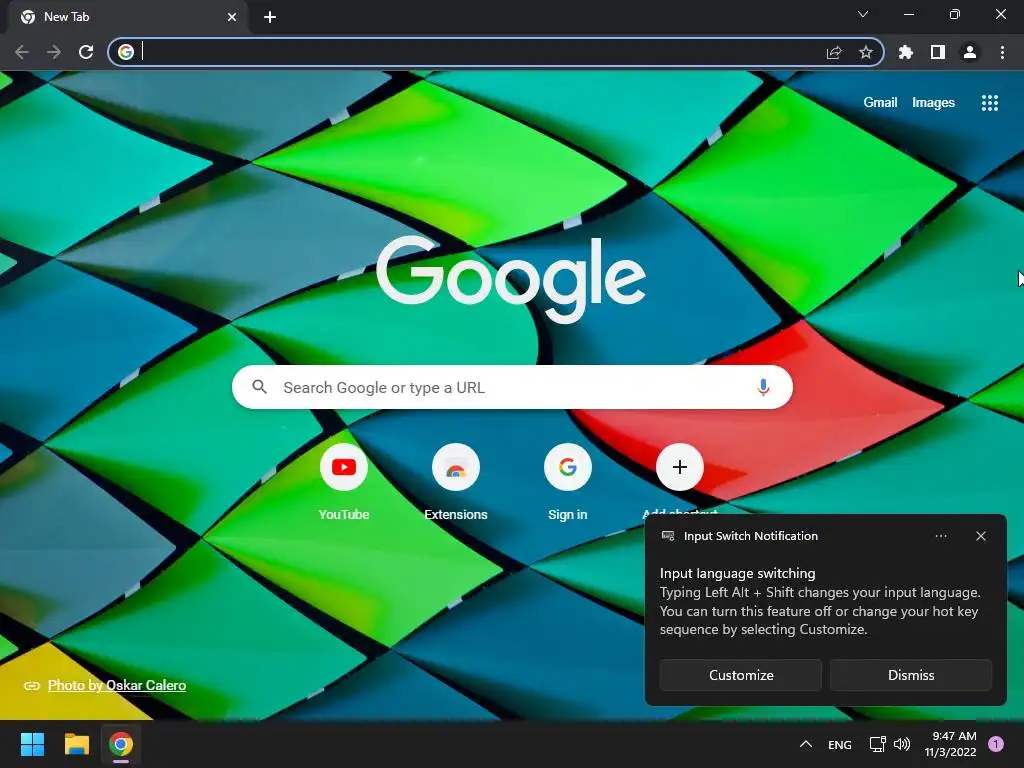Show hidden system tray icons

click(805, 744)
